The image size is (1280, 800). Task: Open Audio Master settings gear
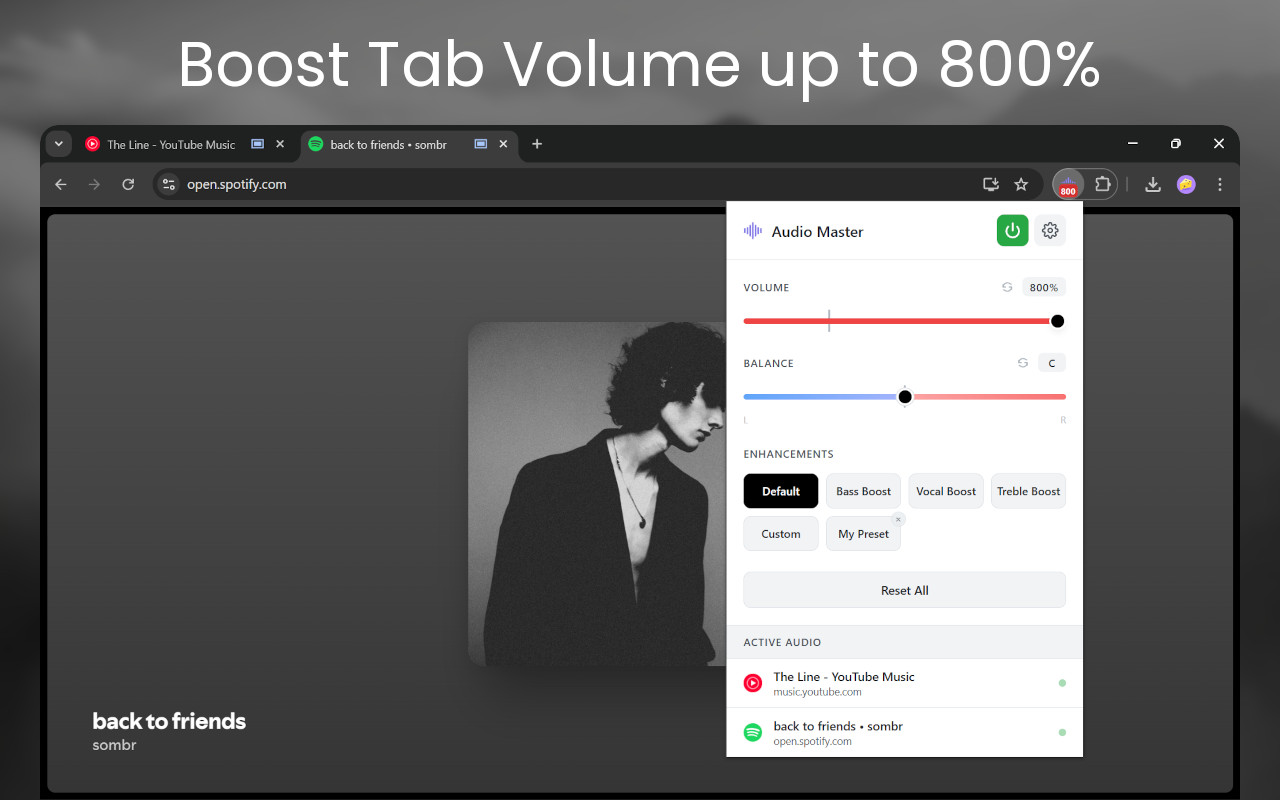coord(1050,231)
